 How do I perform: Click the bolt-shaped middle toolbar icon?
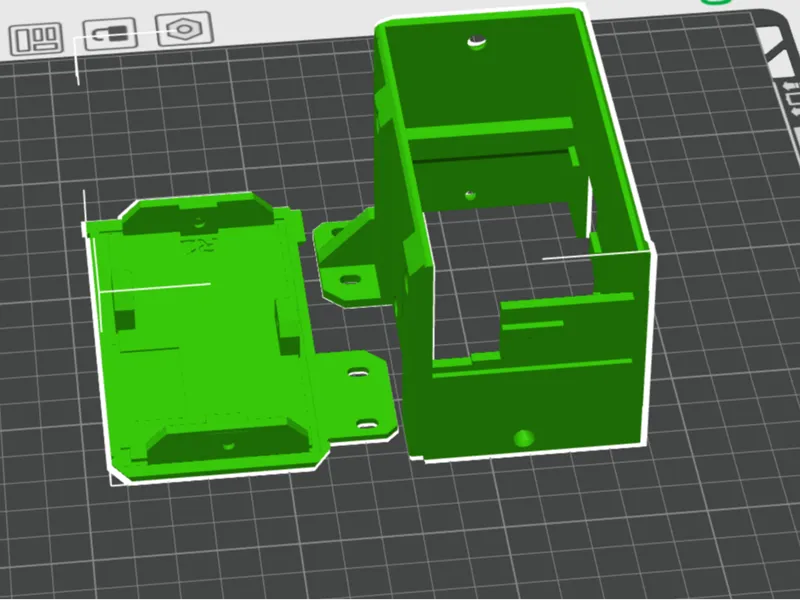110,34
